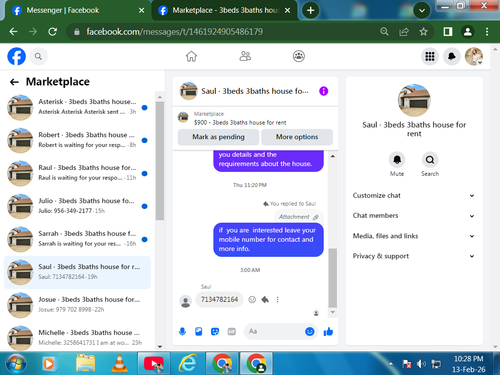Open Facebook search magnifier icon
The image size is (500, 375).
[38, 56]
